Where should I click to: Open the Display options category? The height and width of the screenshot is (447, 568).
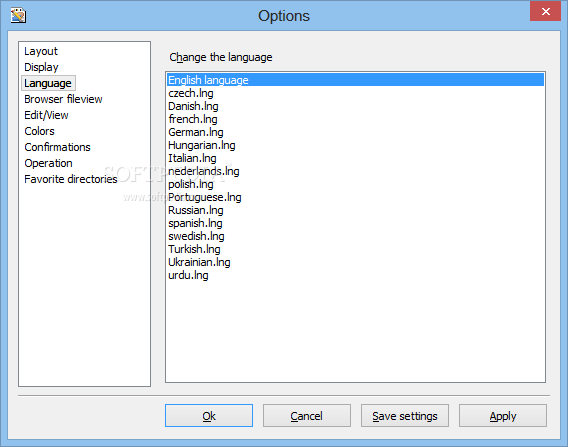[41, 67]
